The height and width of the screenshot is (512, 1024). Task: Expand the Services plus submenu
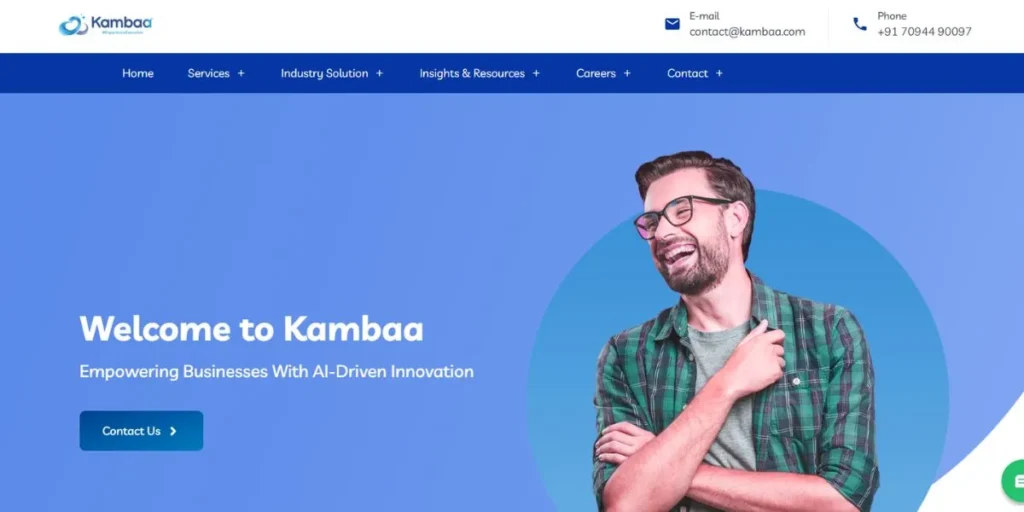click(241, 73)
